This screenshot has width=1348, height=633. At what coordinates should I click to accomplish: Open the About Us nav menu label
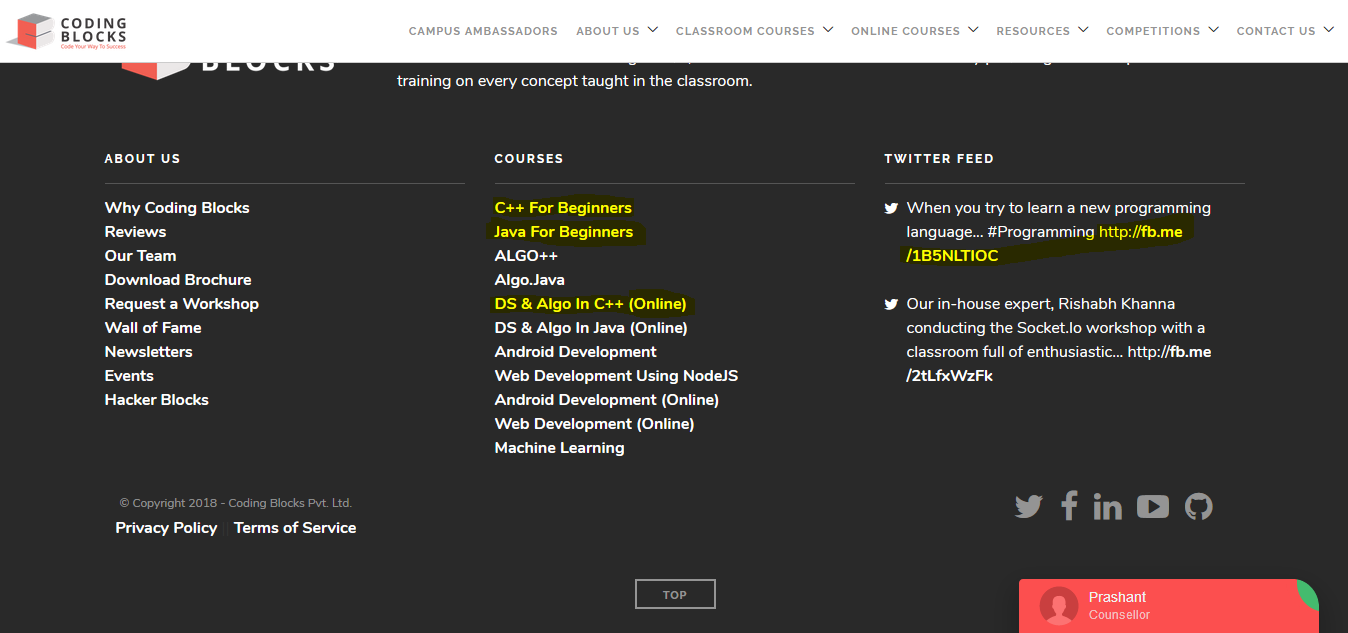click(x=608, y=31)
